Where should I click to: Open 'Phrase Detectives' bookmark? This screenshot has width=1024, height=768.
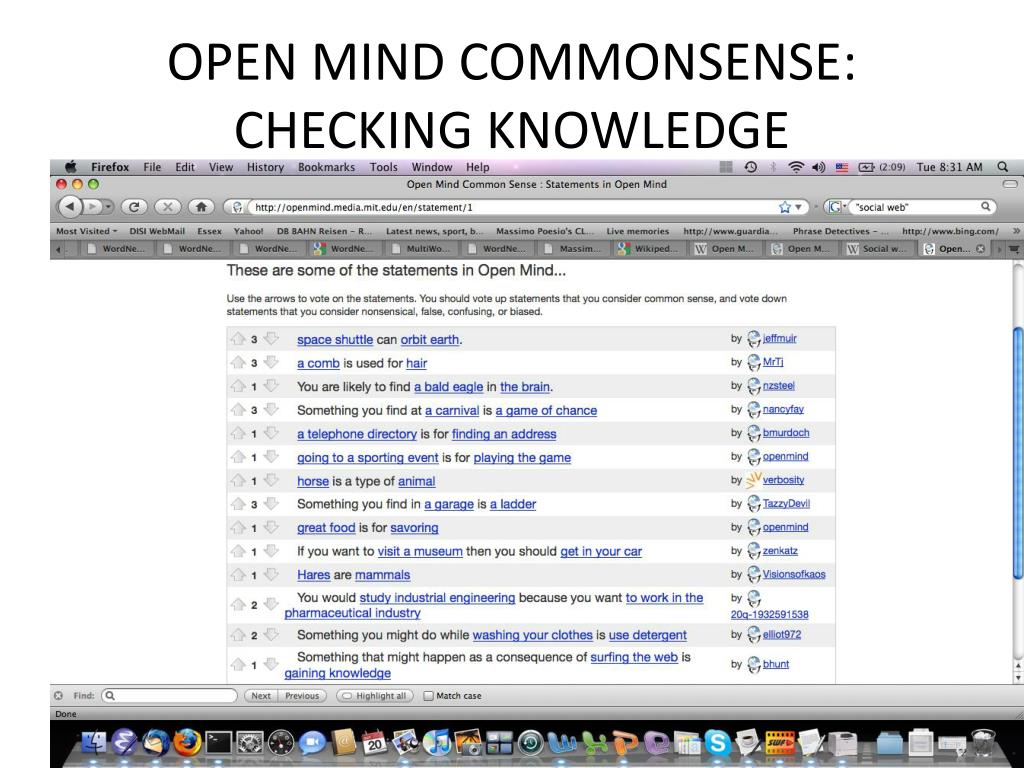tap(840, 231)
